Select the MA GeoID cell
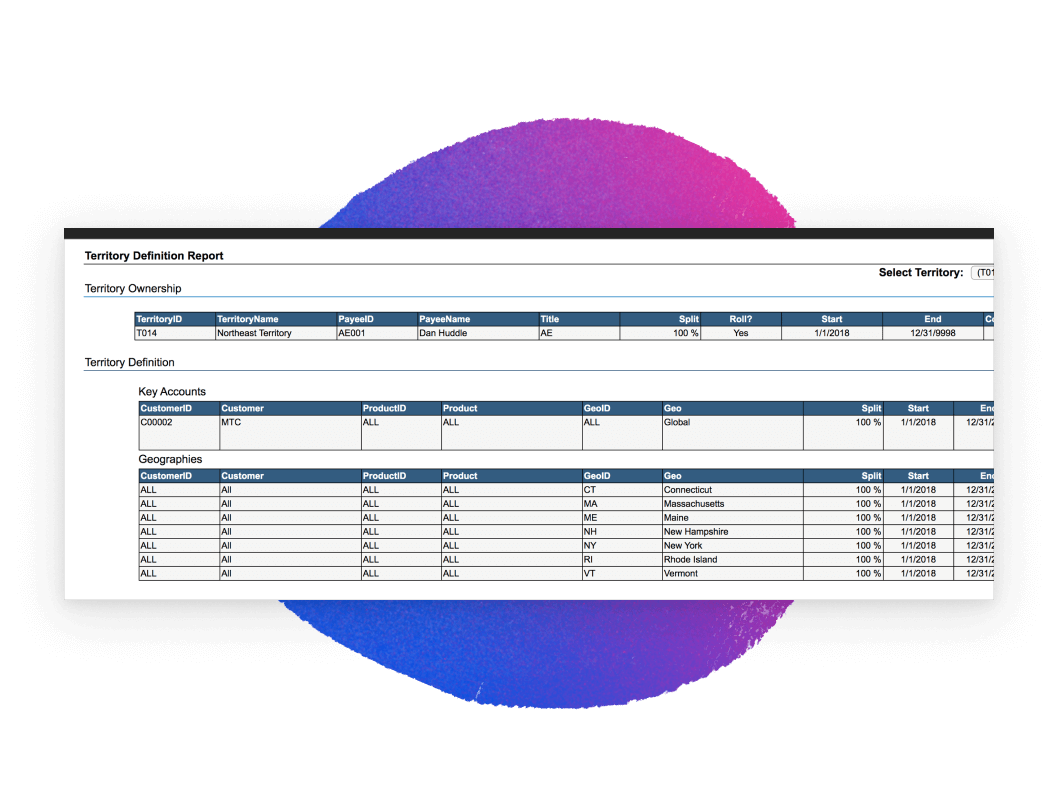The height and width of the screenshot is (807, 1058). click(622, 504)
